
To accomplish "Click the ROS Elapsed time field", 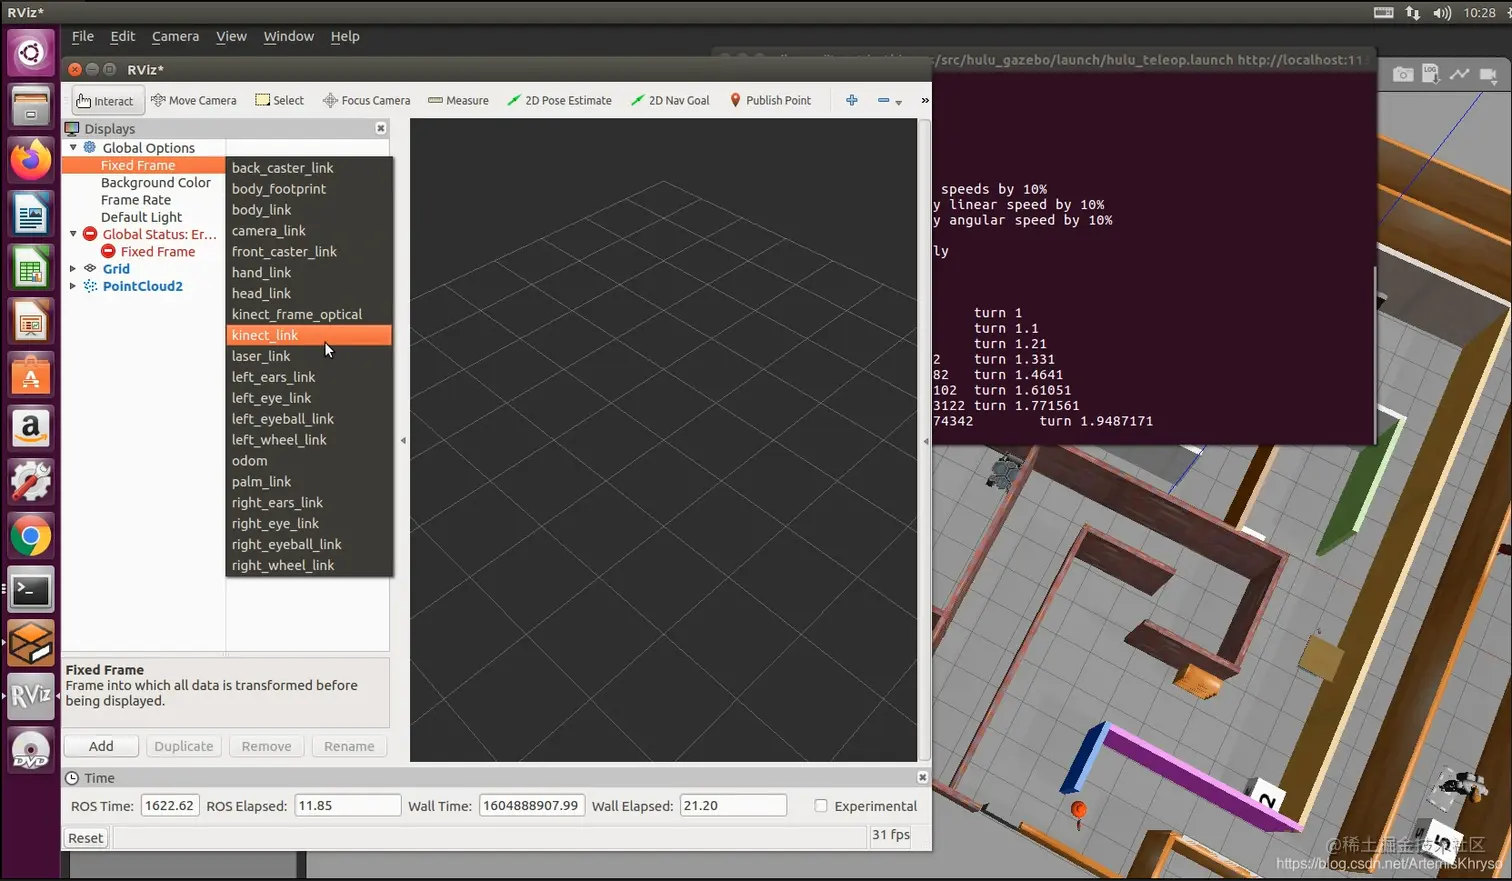I will [x=347, y=806].
